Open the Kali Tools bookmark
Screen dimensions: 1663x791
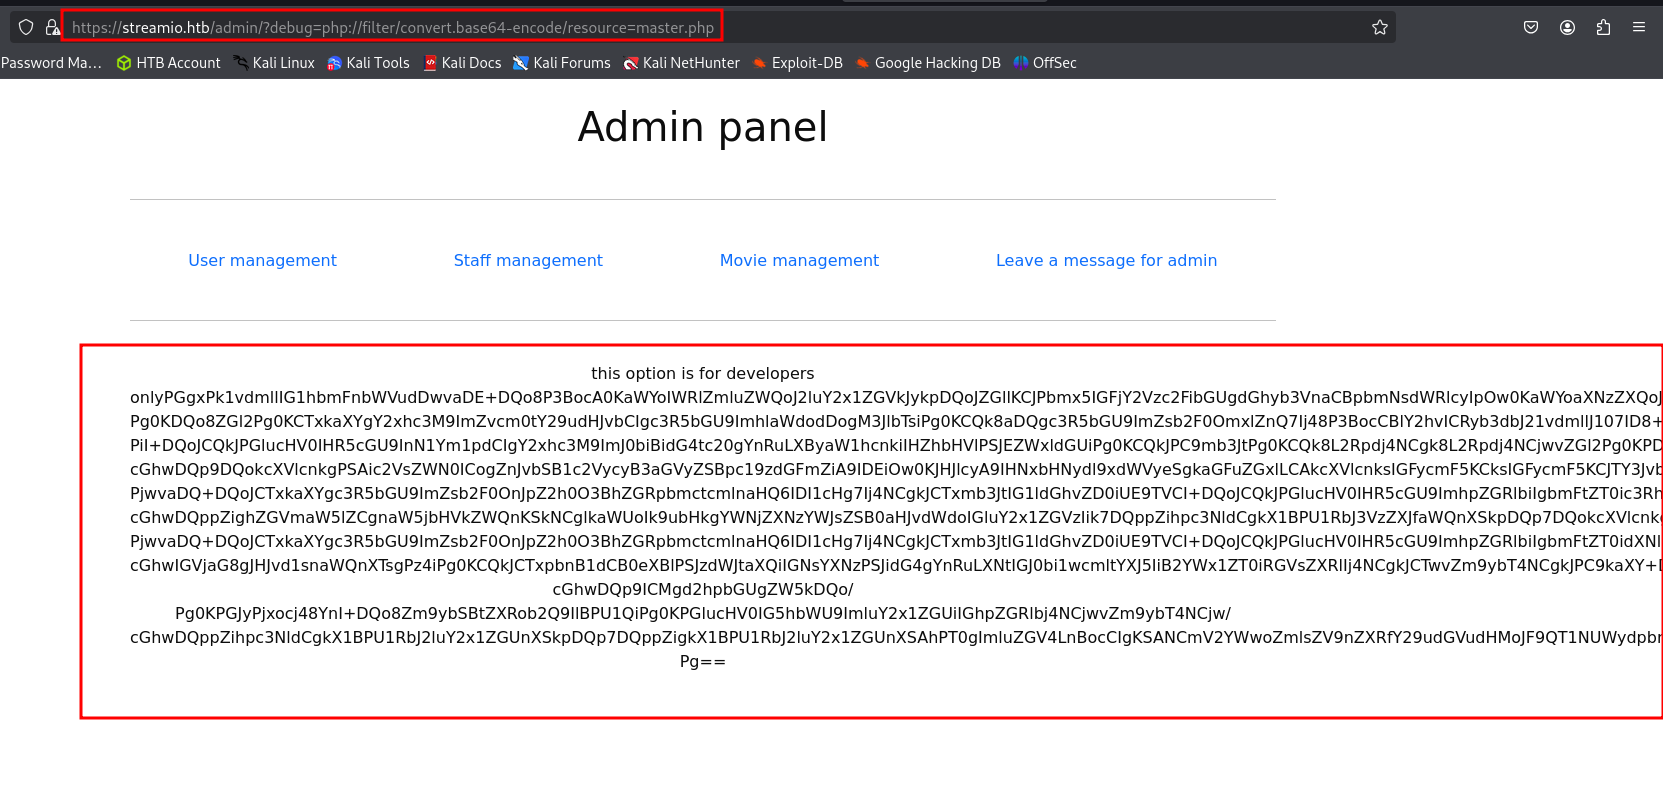[x=368, y=63]
